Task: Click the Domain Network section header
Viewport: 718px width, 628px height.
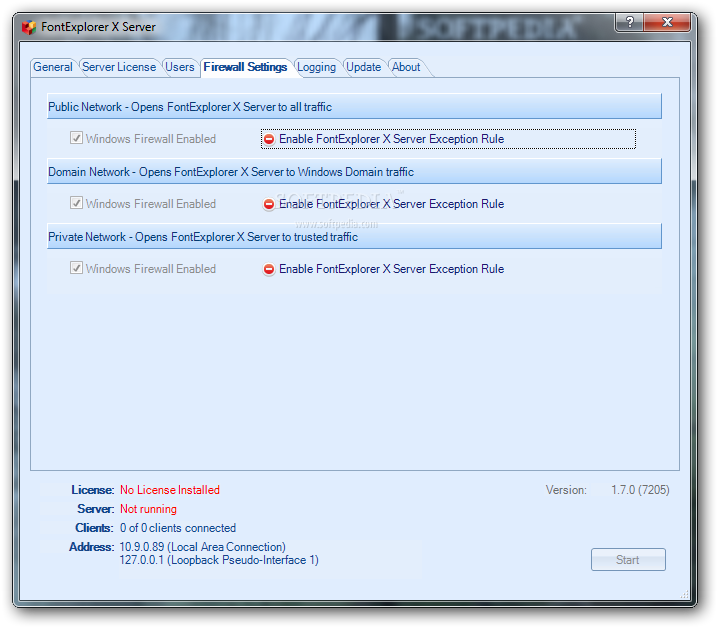Action: point(354,171)
